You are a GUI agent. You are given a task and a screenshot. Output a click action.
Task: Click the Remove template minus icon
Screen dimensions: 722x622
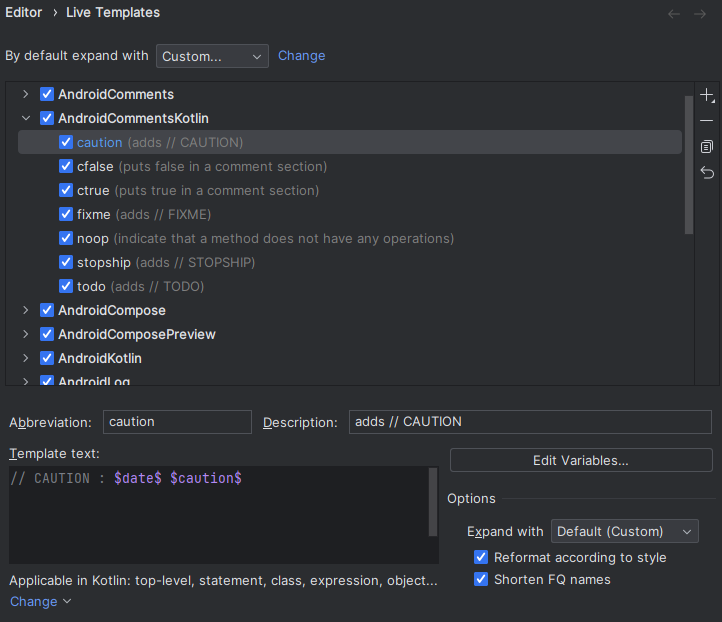[707, 121]
